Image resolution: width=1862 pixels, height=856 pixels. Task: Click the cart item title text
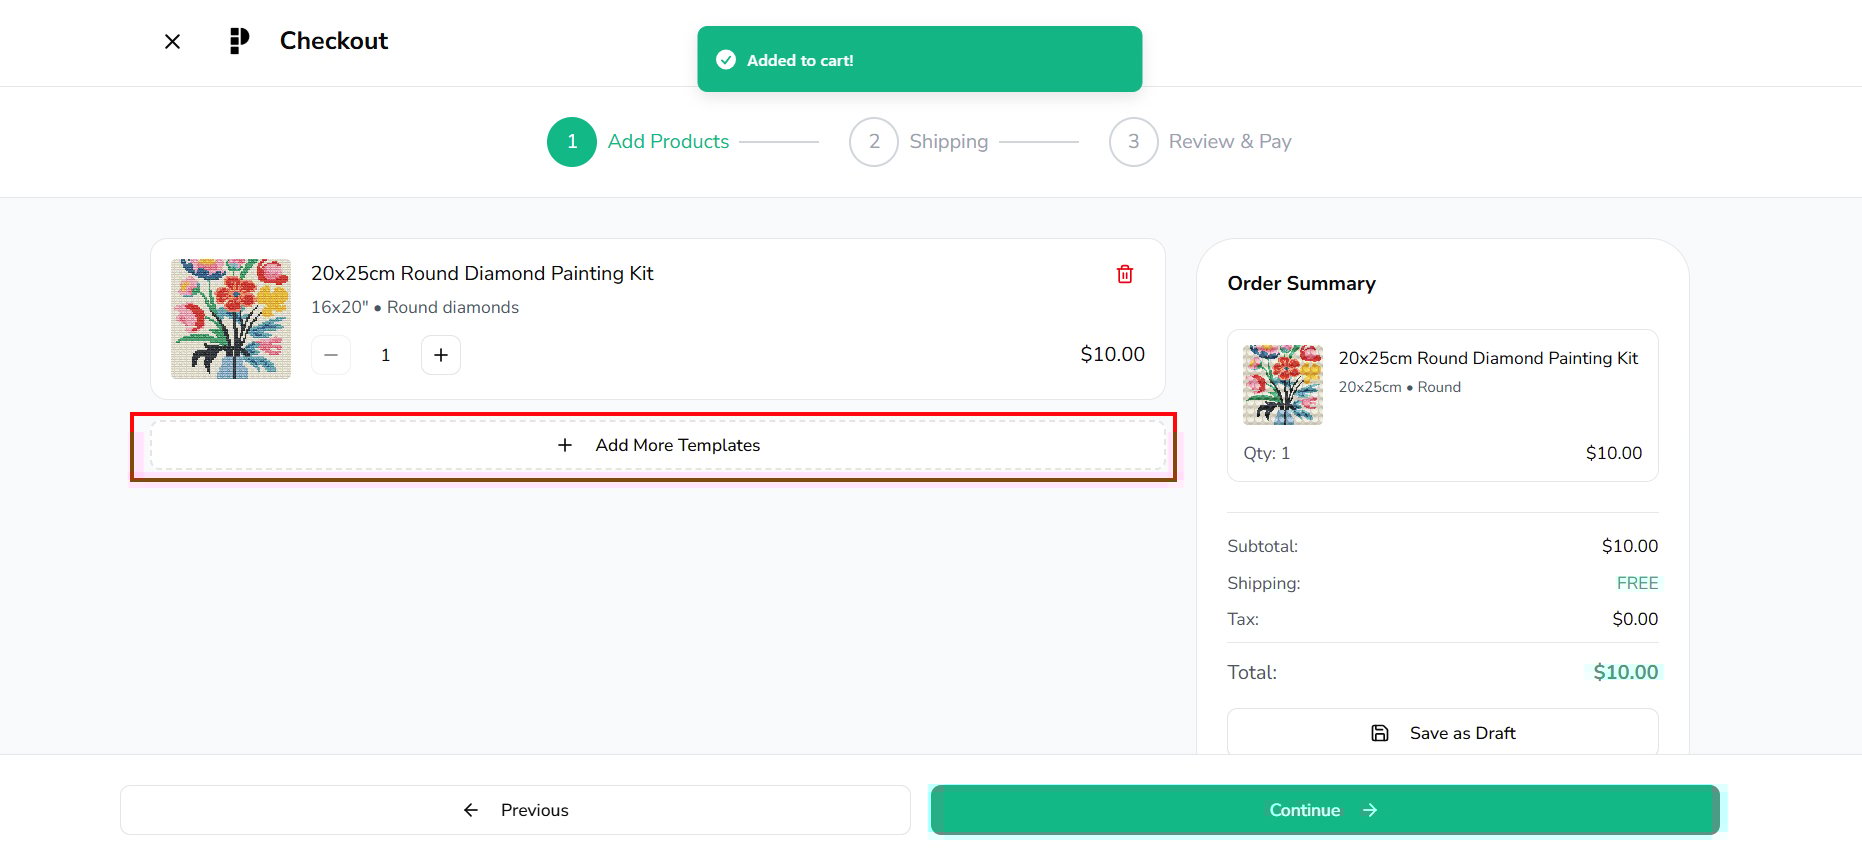482,273
